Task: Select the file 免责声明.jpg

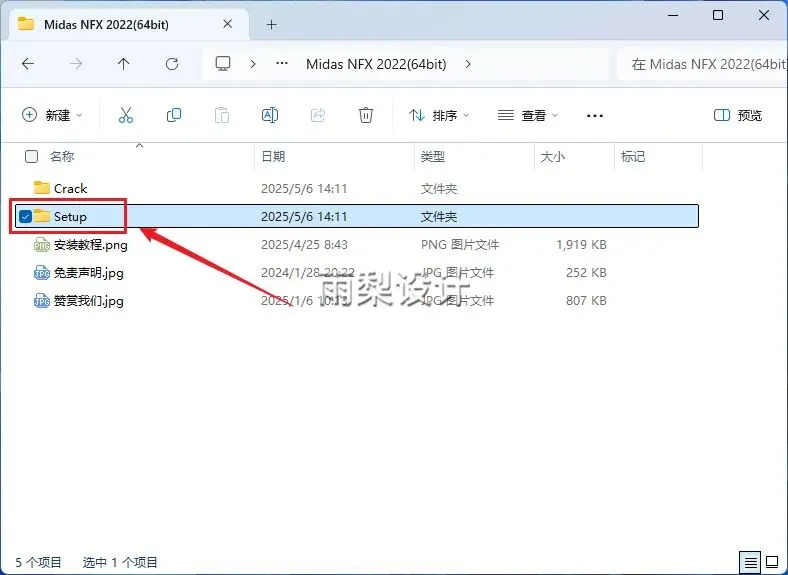Action: tap(88, 273)
